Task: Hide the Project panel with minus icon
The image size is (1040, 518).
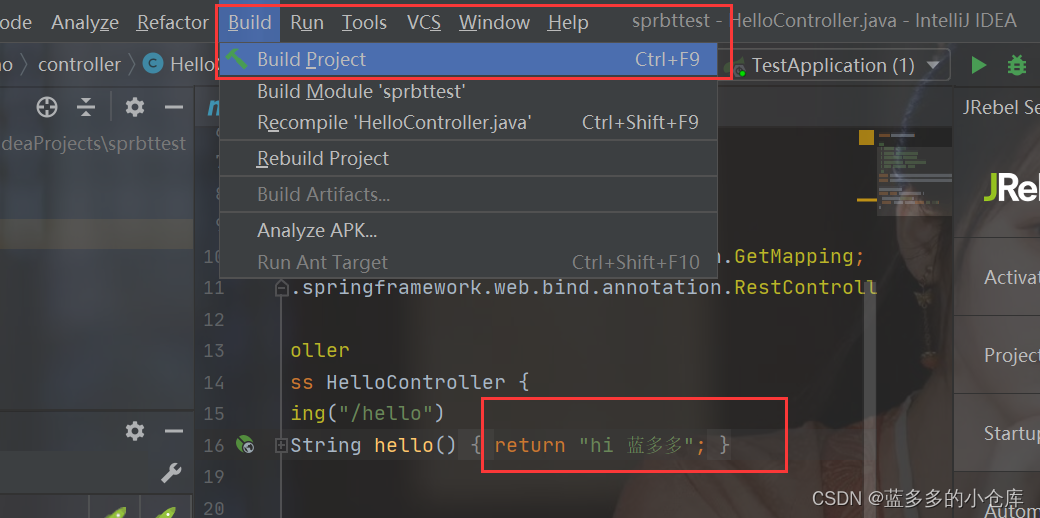Action: pyautogui.click(x=174, y=107)
